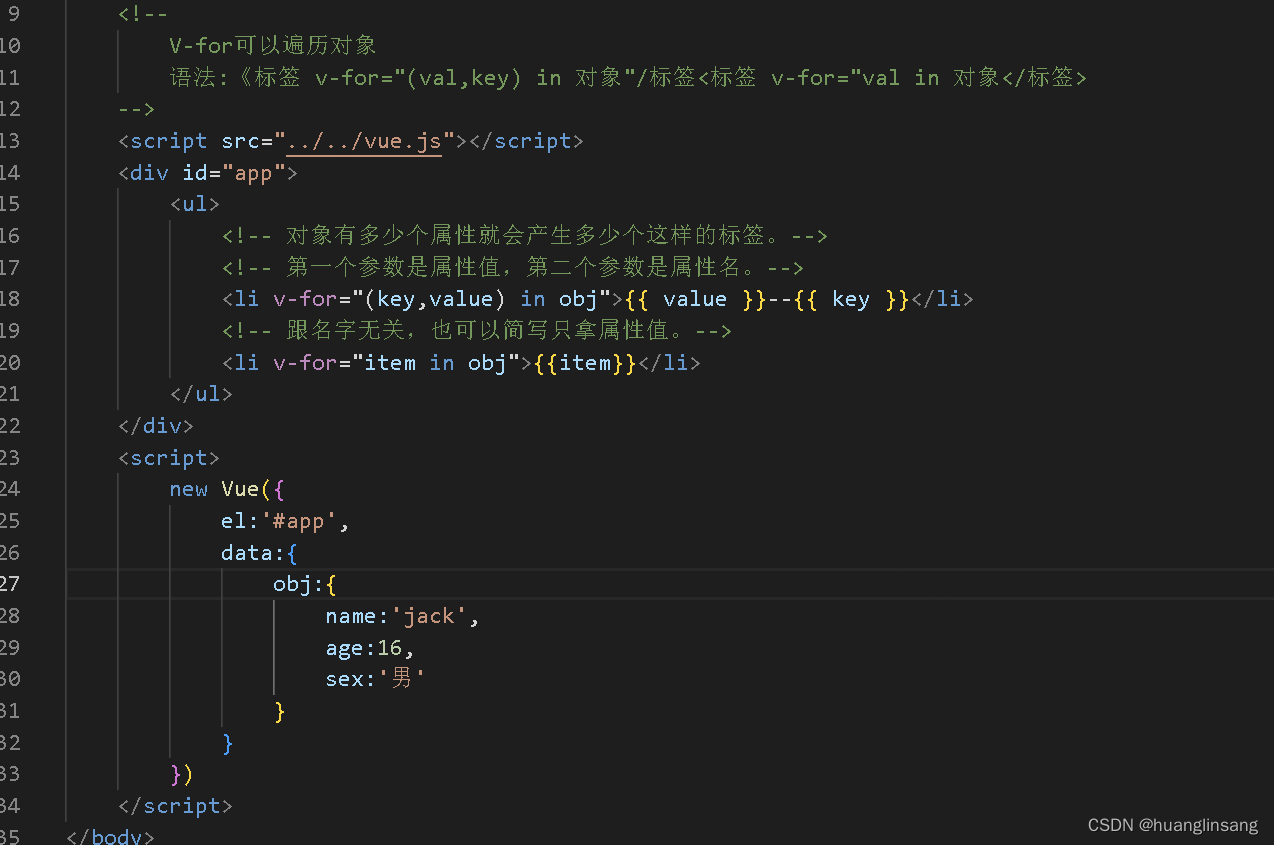
Task: Click the text 'V-for可以遍历对象' comment
Action: 273,46
